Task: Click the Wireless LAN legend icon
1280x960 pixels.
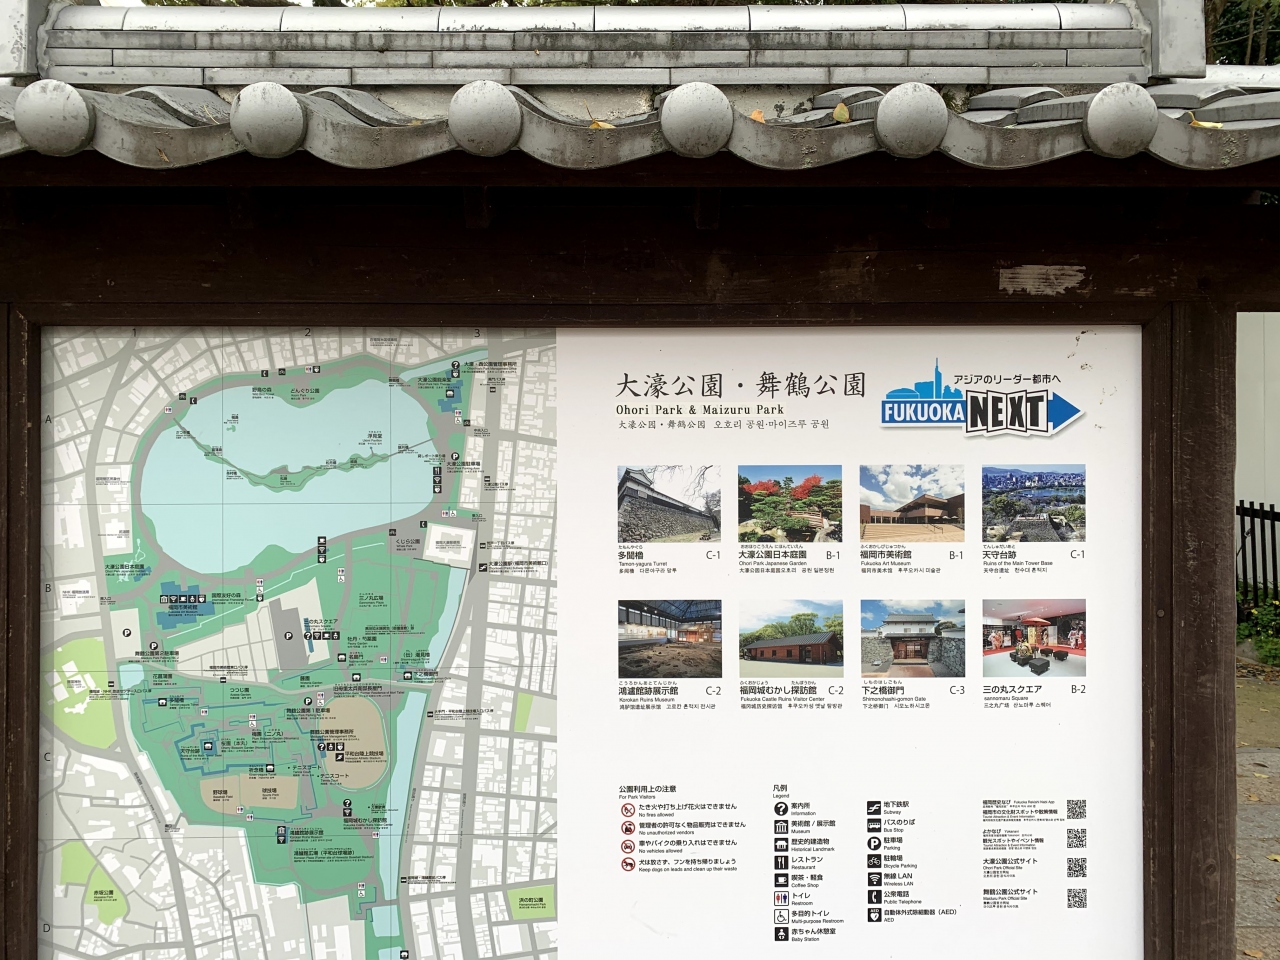Action: pos(874,879)
